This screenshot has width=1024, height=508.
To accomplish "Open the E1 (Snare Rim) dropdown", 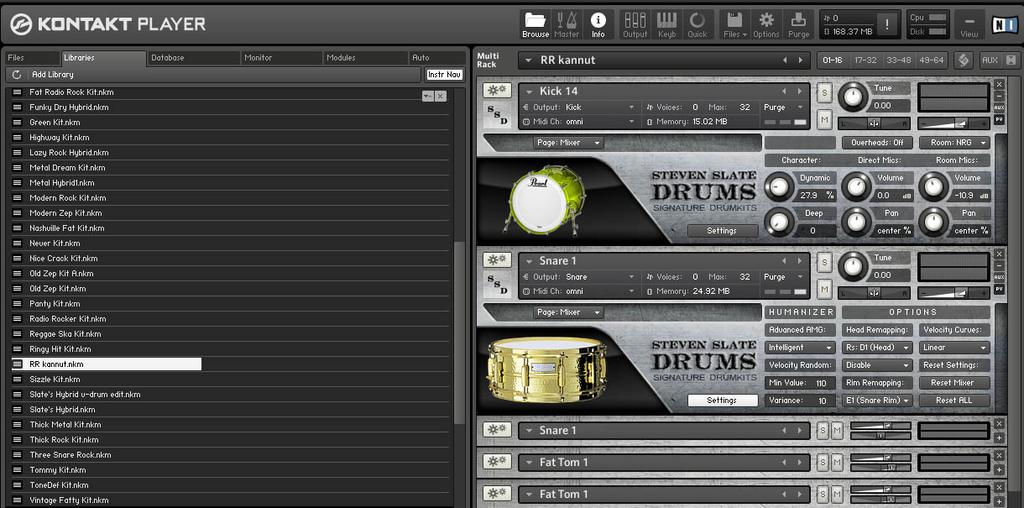I will pos(877,400).
